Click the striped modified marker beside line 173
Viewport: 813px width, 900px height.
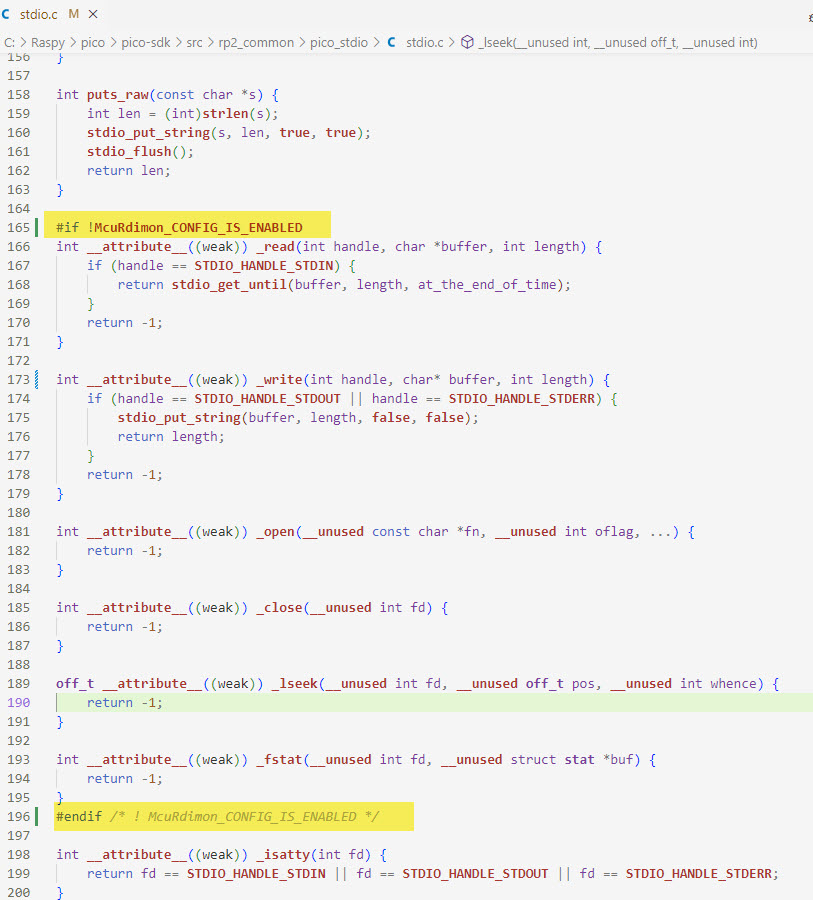click(x=37, y=379)
